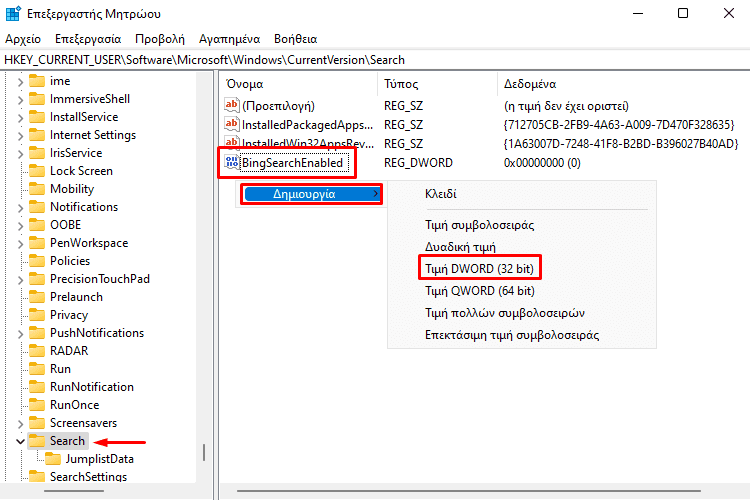750x500 pixels.
Task: Select the Prelaunch folder icon
Action: coord(37,297)
